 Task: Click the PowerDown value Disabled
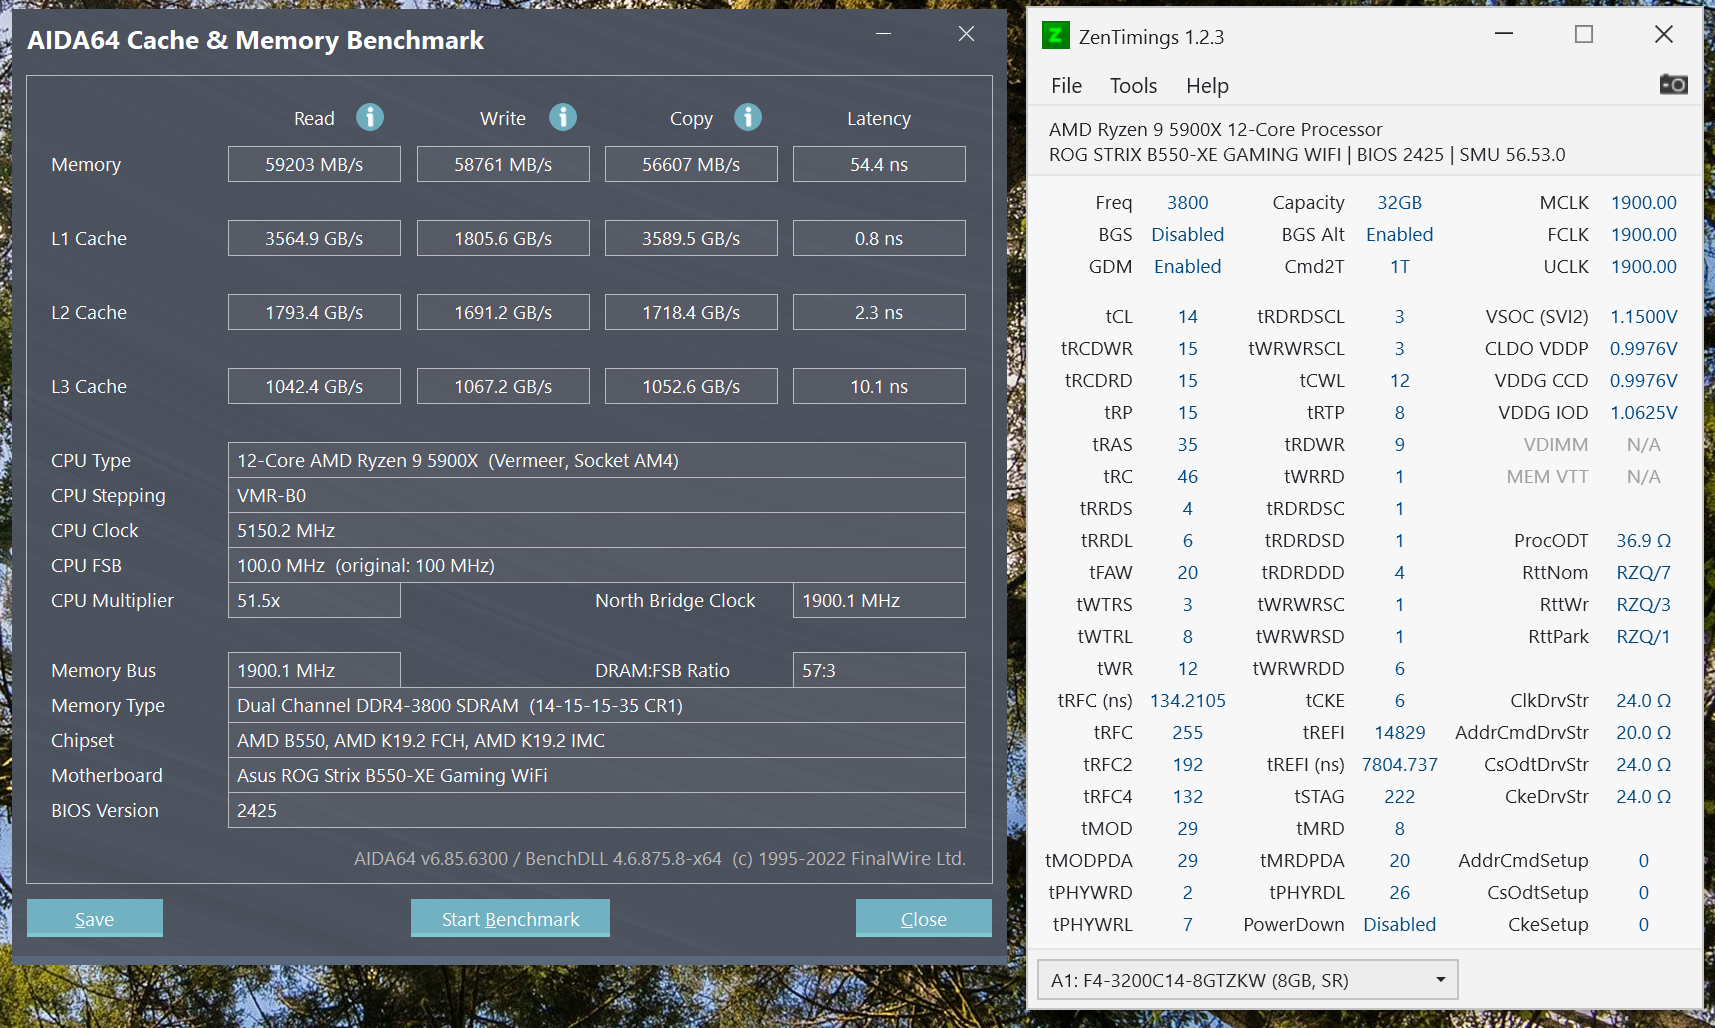point(1399,924)
